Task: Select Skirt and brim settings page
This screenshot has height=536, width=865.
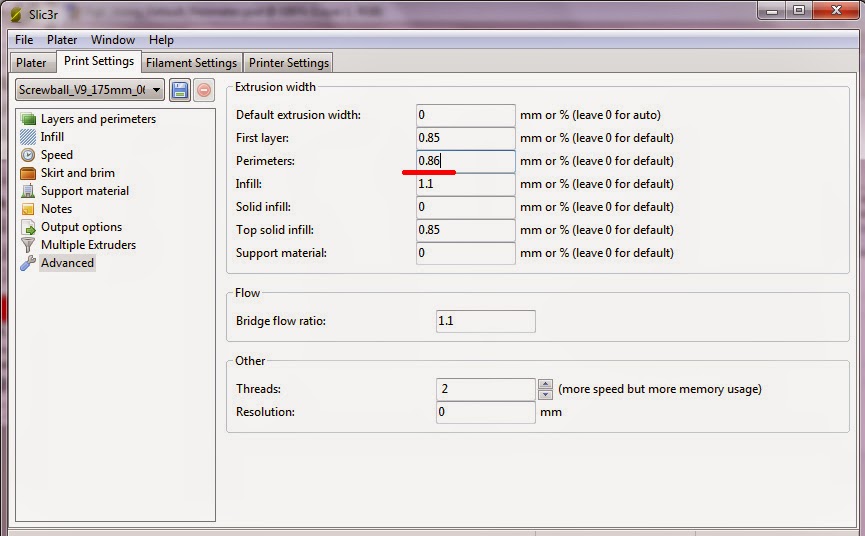Action: click(78, 173)
